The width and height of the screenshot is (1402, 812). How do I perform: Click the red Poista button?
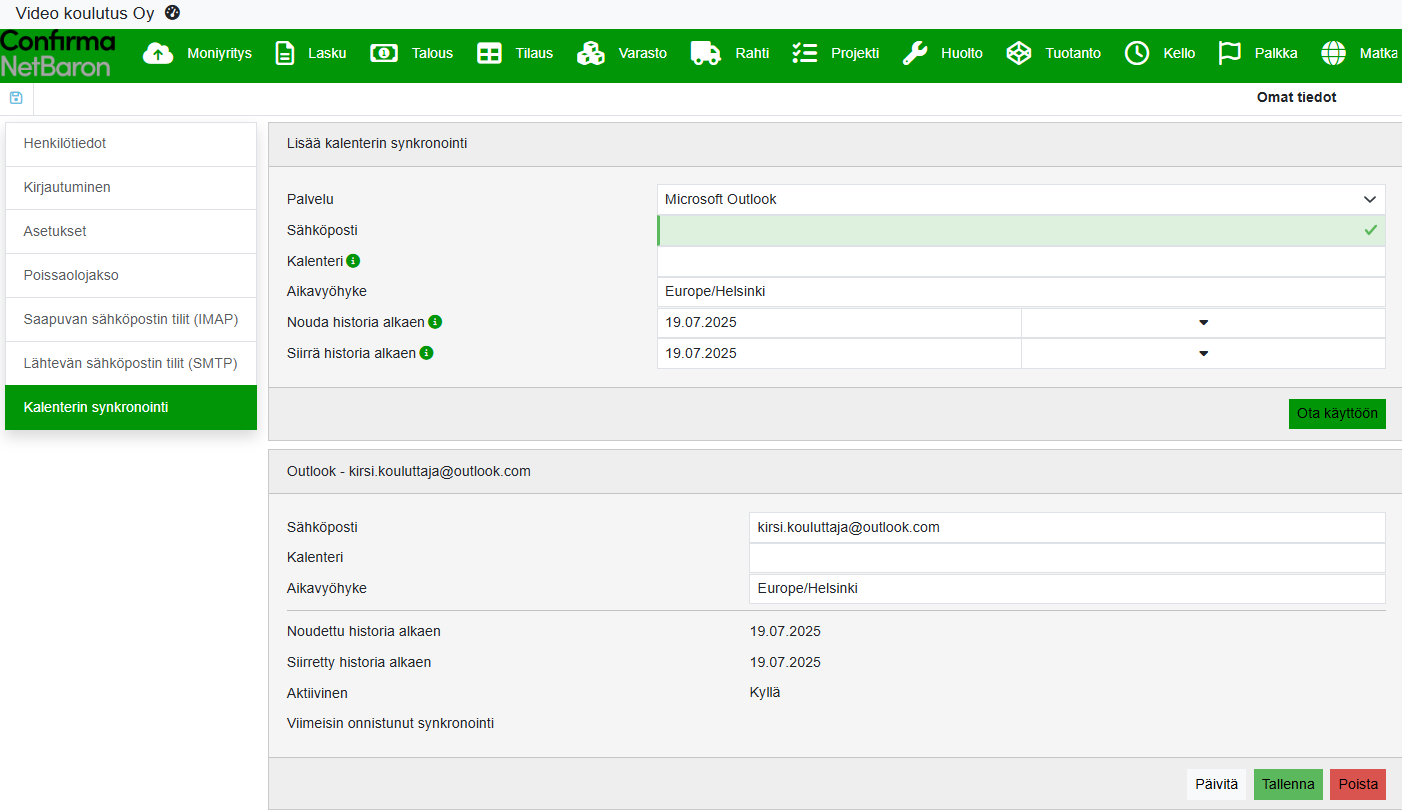[x=1357, y=785]
